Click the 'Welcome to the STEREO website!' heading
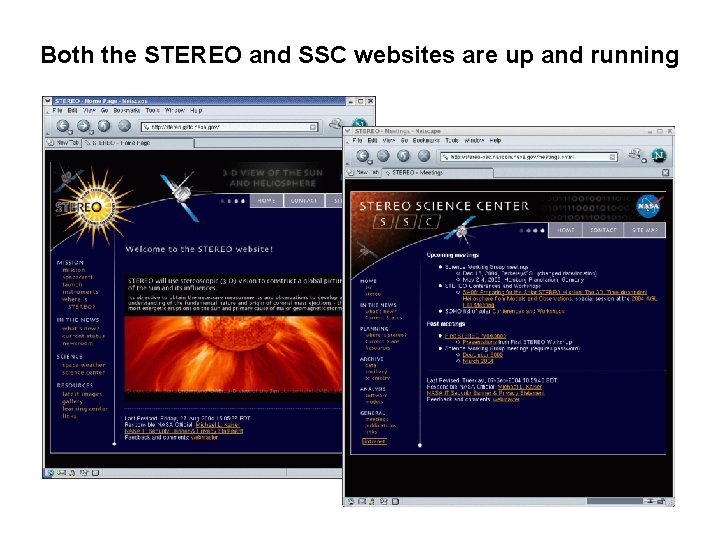Viewport: 720px width, 540px height. pos(199,249)
